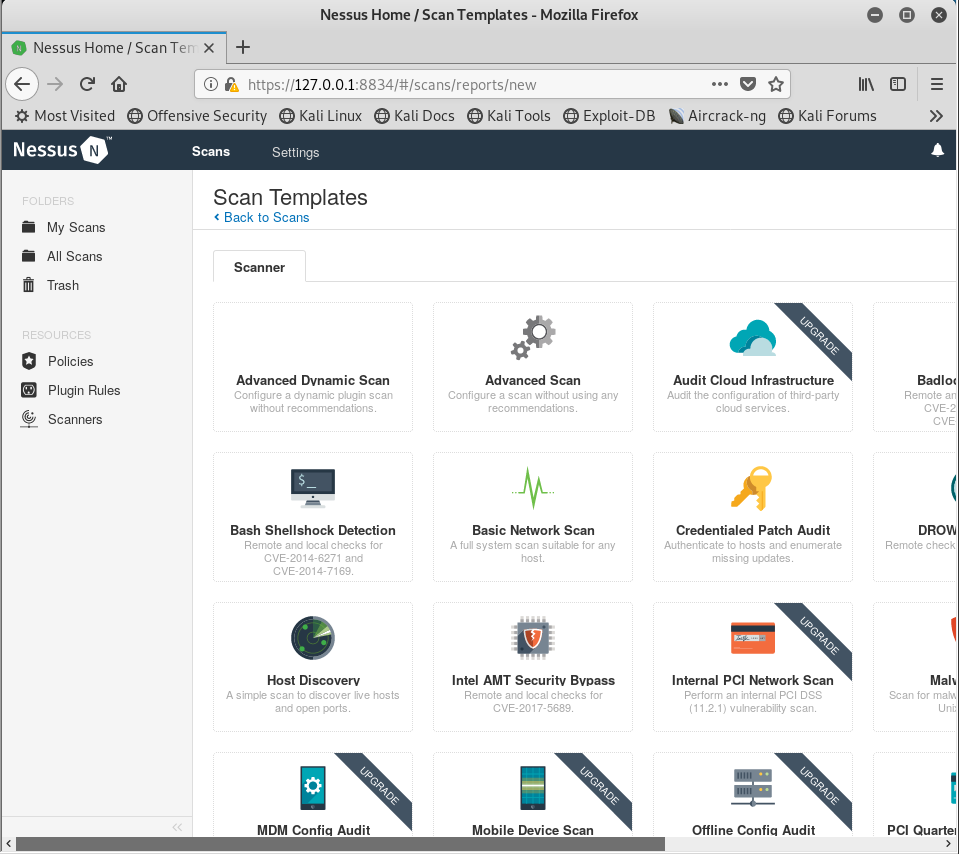This screenshot has width=959, height=854.
Task: Close the Nessus Home browser tab
Action: pyautogui.click(x=209, y=48)
